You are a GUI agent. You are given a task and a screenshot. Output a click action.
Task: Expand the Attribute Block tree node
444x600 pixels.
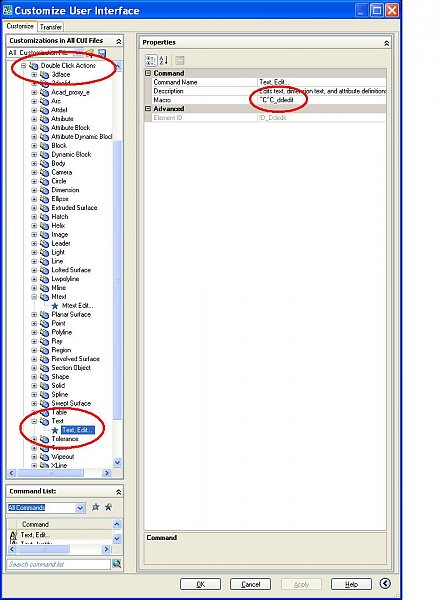[34, 128]
